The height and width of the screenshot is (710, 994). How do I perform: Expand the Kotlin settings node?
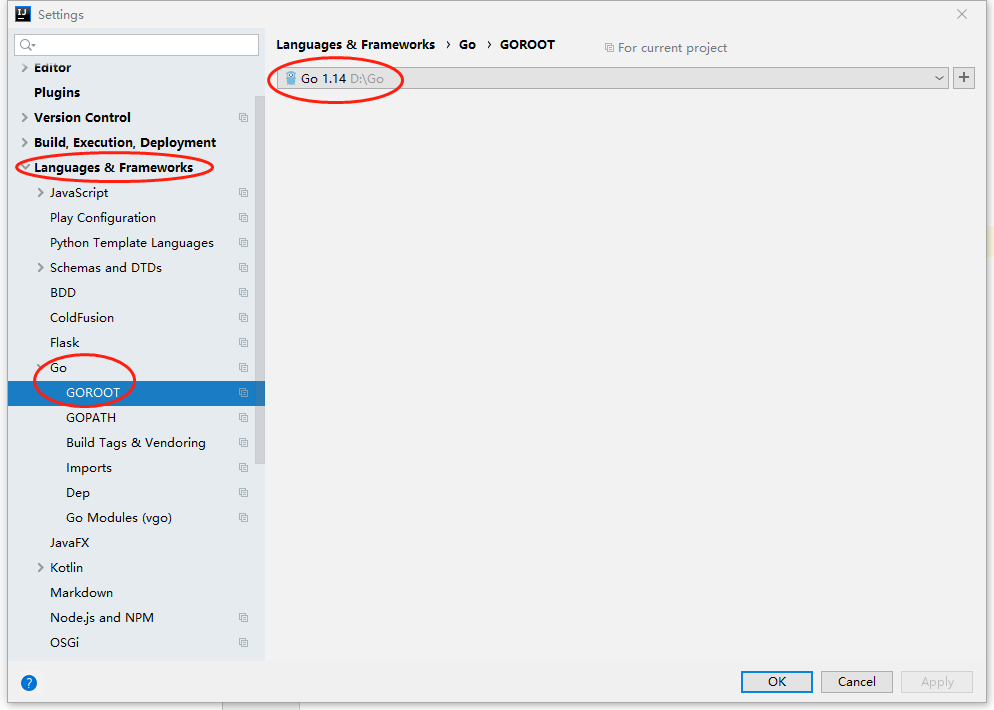click(x=40, y=568)
